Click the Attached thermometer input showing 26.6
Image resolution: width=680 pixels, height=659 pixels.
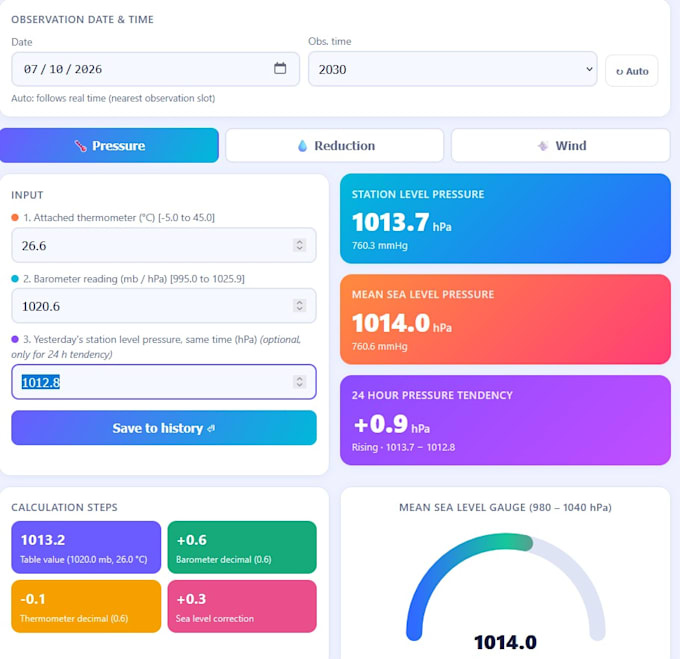[x=164, y=245]
